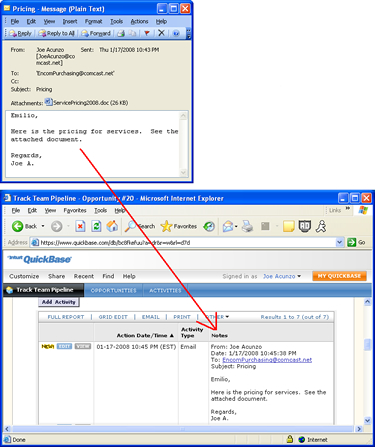The height and width of the screenshot is (447, 375).
Task: Open Find in QuickBase menu
Action: coord(108,276)
